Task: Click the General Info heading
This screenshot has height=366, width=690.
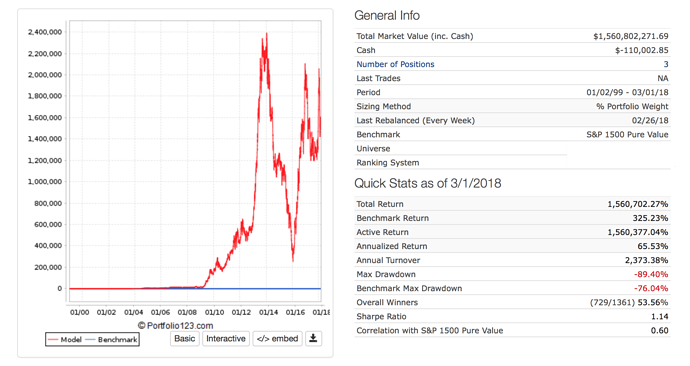Action: coord(387,15)
